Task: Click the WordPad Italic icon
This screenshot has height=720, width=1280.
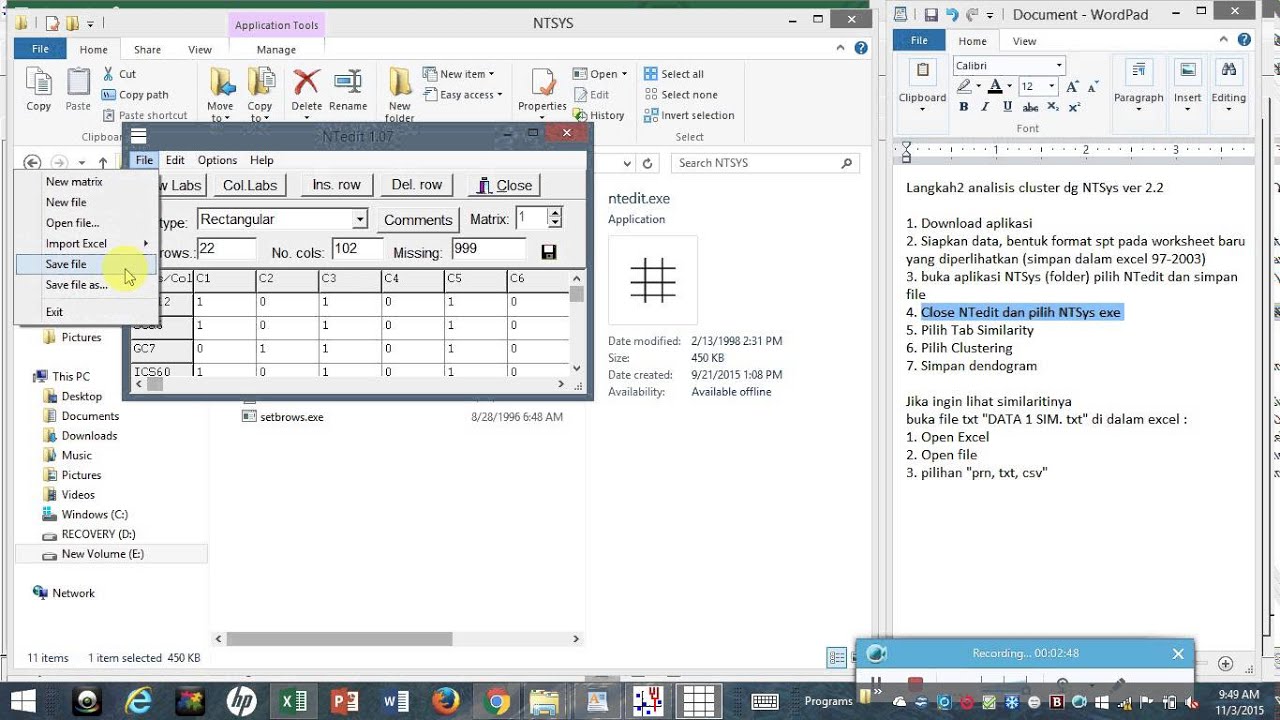Action: coord(985,107)
